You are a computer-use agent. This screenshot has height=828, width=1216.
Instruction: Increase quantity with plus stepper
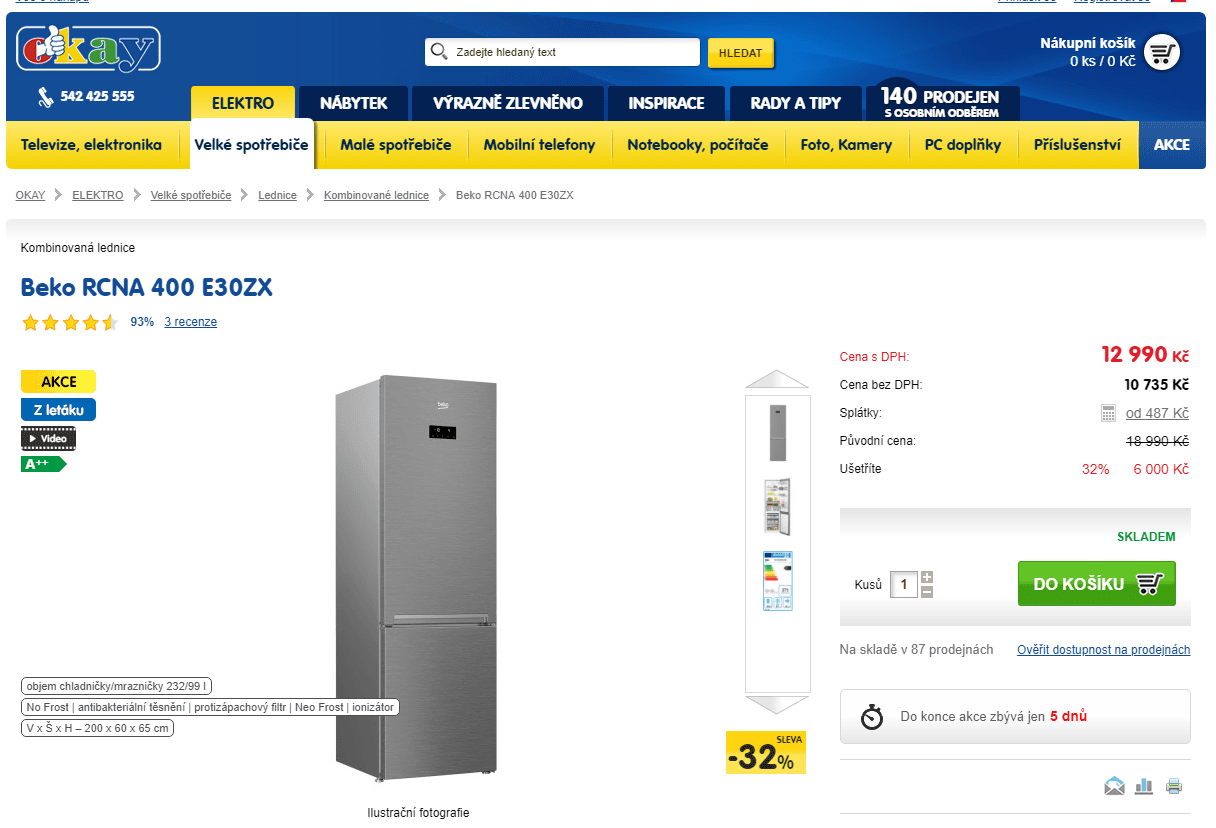pyautogui.click(x=926, y=577)
